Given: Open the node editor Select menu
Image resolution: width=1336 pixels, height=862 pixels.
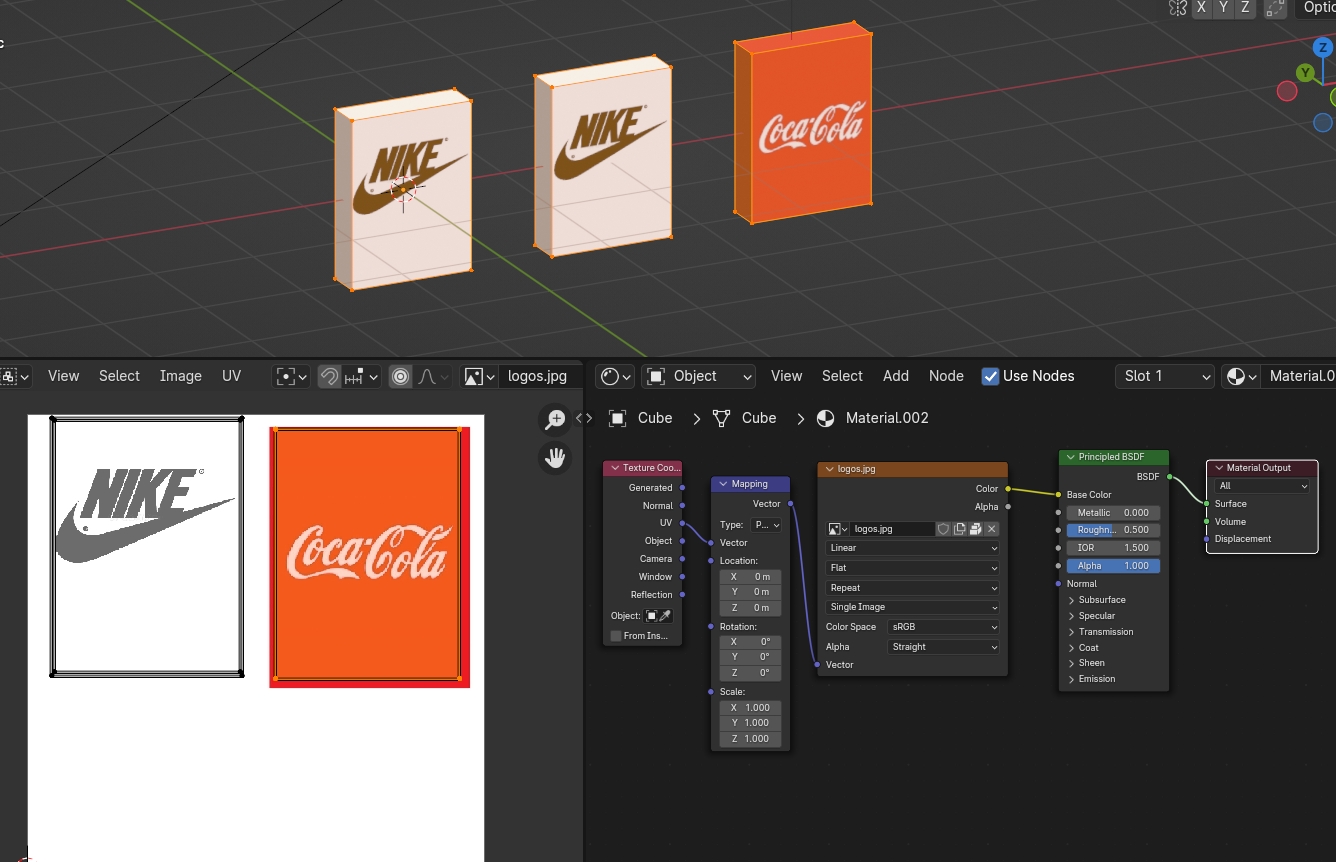Looking at the screenshot, I should pyautogui.click(x=842, y=376).
